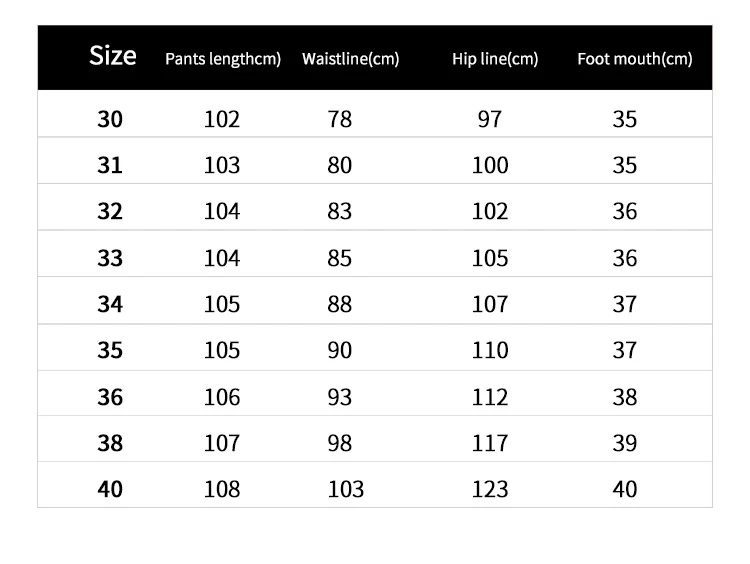Select size 31 row label
This screenshot has height=564, width=750.
[x=110, y=165]
